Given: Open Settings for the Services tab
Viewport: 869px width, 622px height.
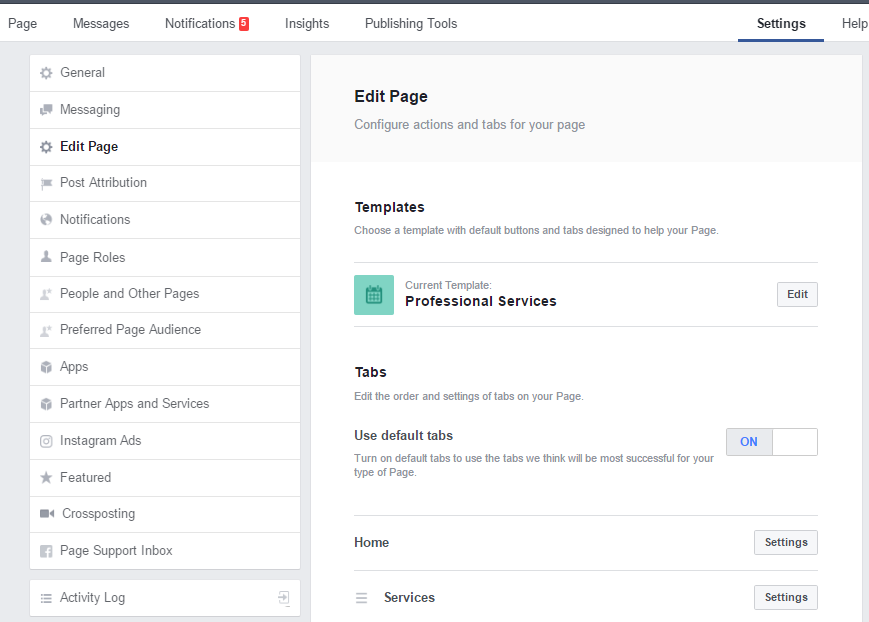Looking at the screenshot, I should click(x=785, y=597).
